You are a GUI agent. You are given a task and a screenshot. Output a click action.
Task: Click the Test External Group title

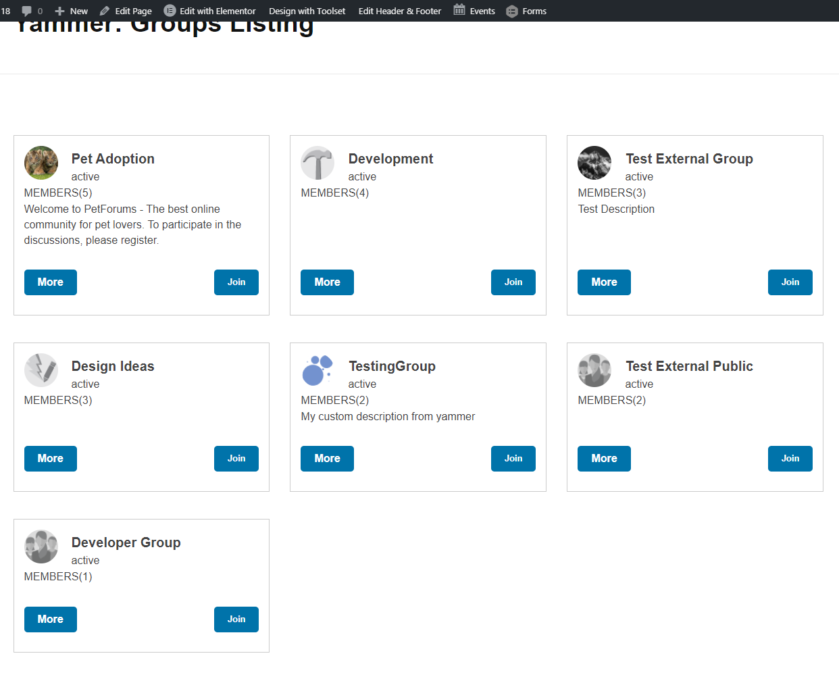pyautogui.click(x=689, y=159)
